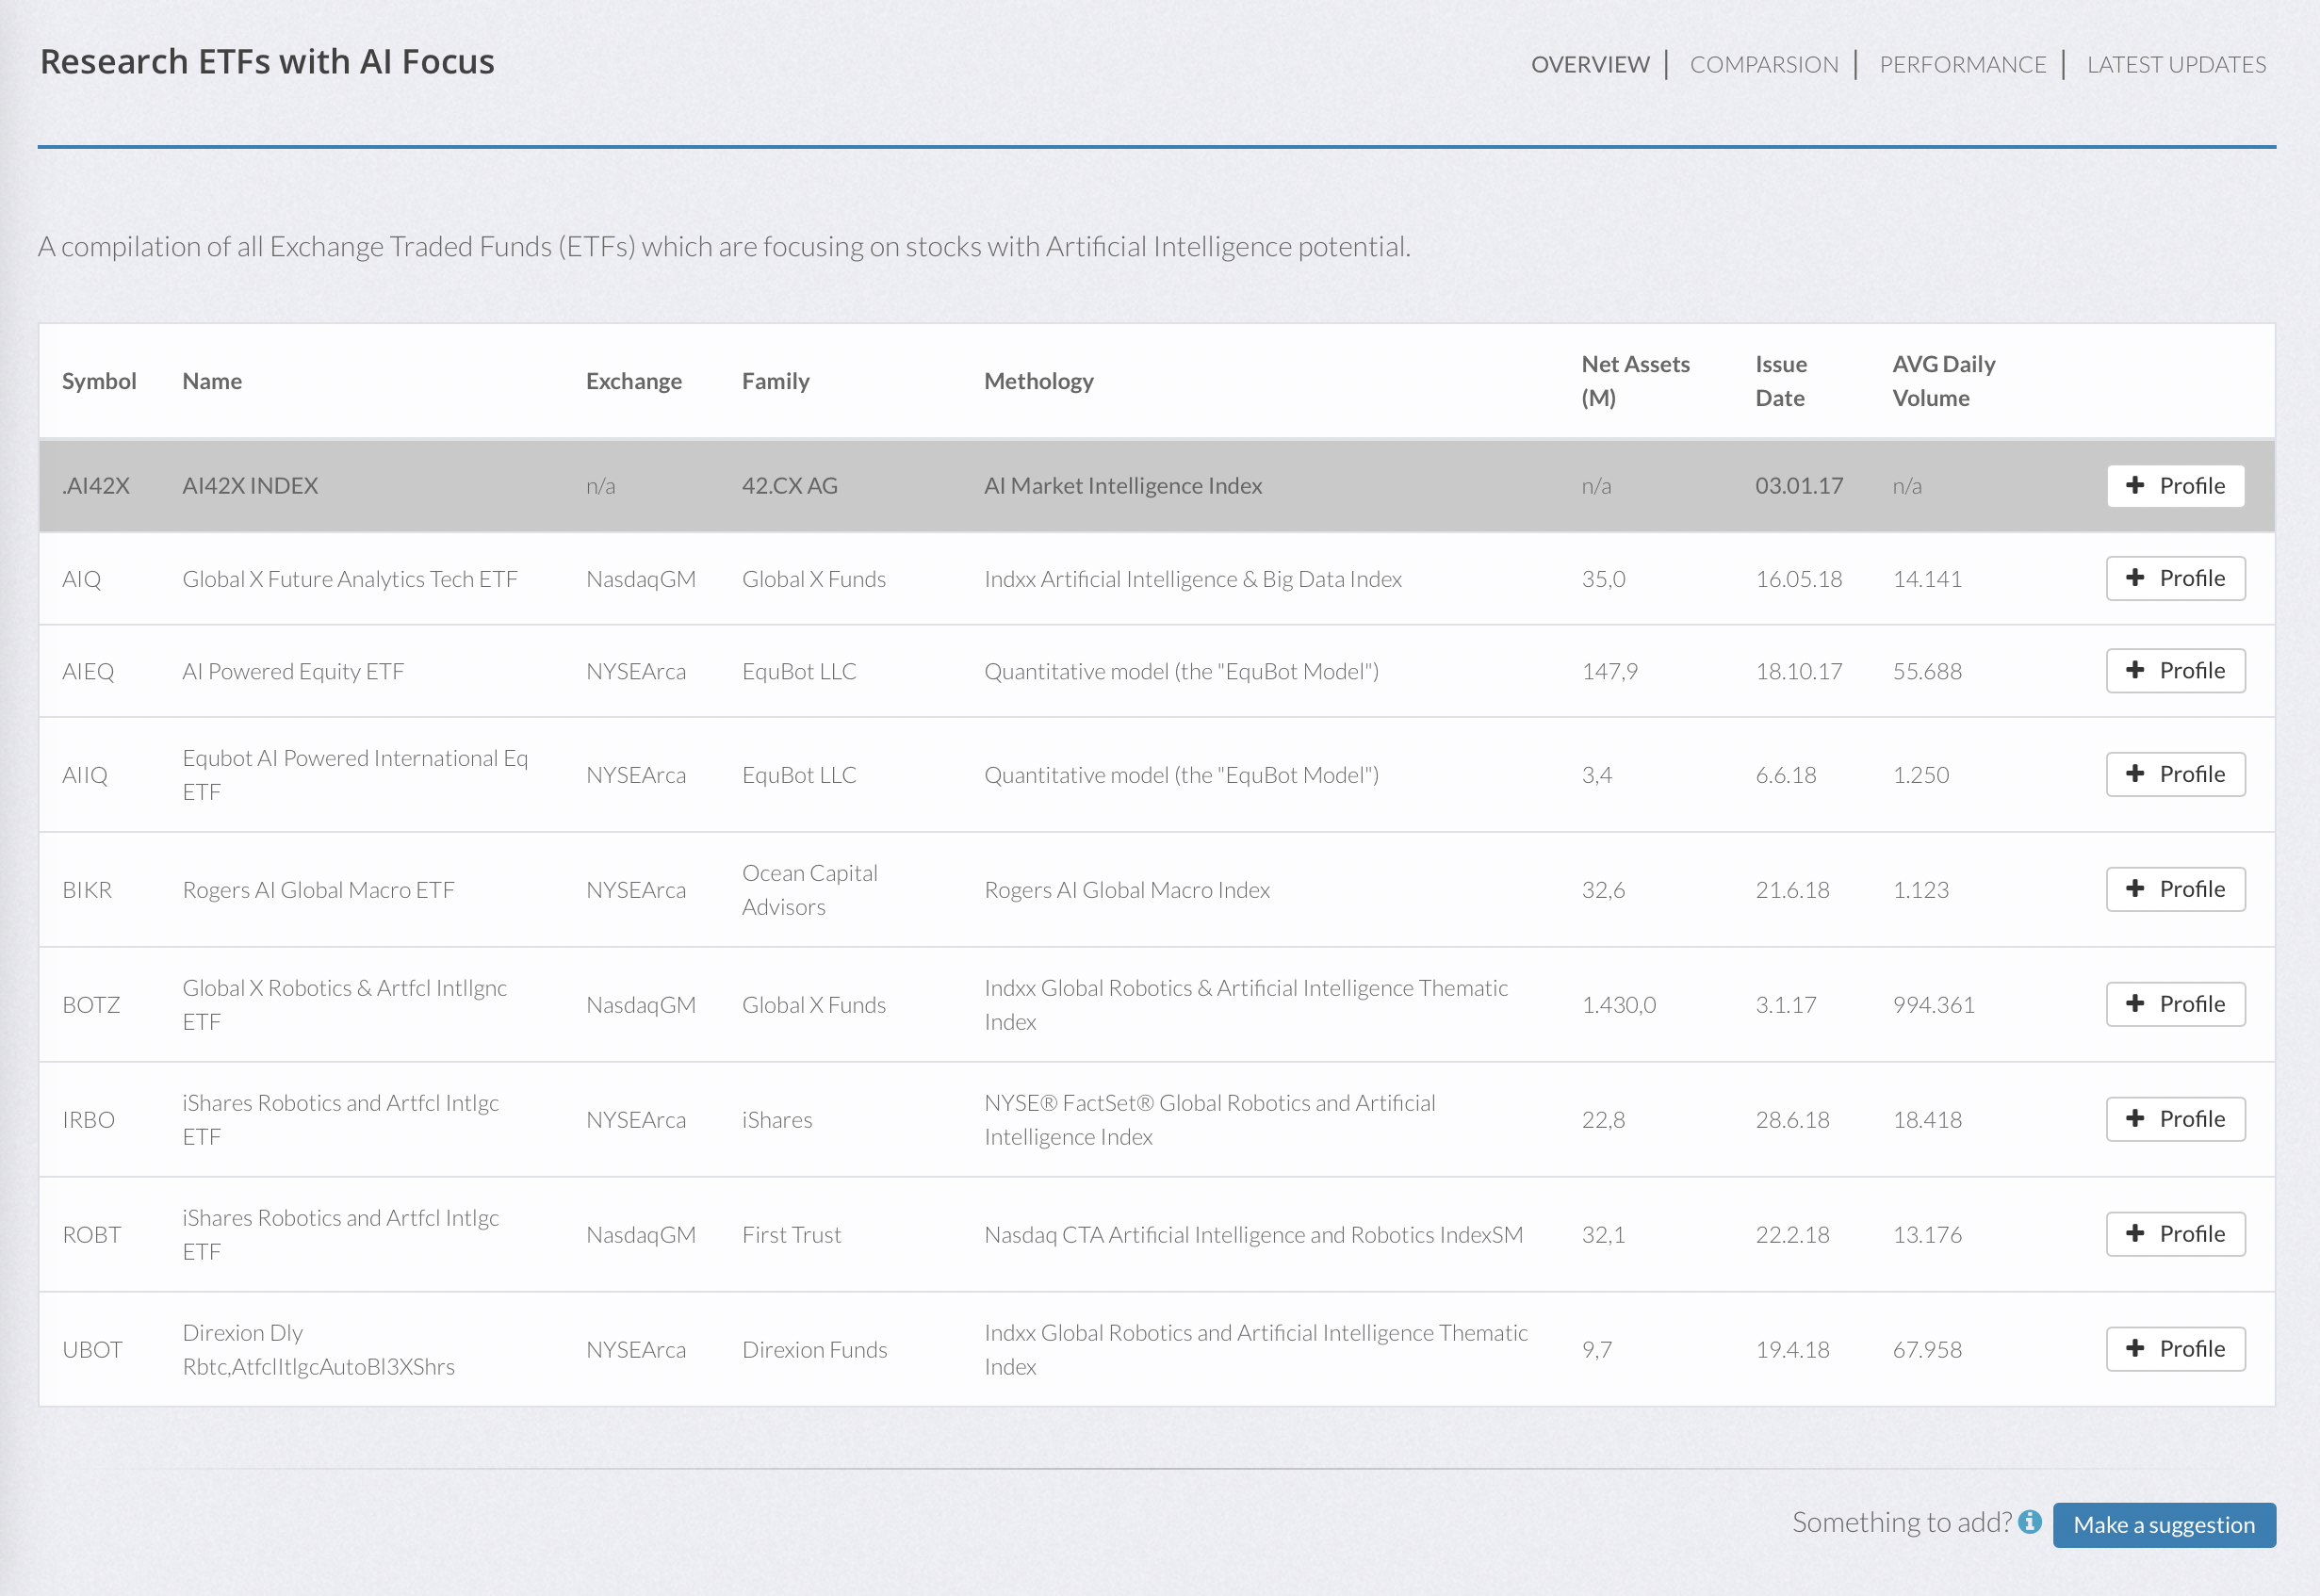Click the Issue Date column header
Viewport: 2320px width, 1596px height.
(x=1780, y=381)
